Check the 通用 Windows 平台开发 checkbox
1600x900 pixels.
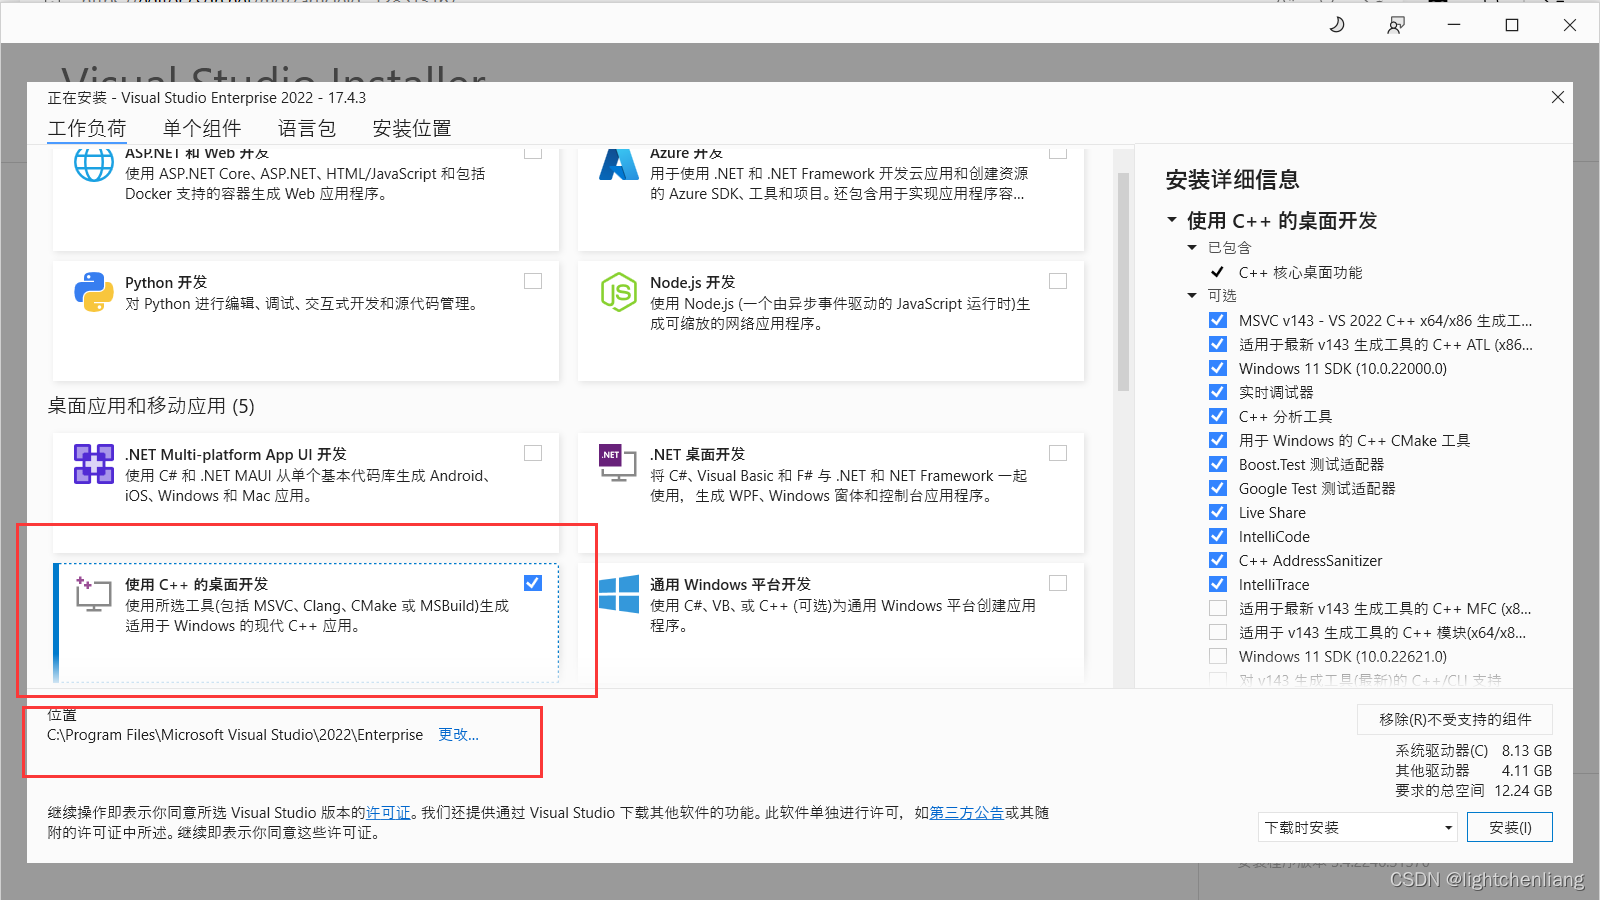point(1058,583)
